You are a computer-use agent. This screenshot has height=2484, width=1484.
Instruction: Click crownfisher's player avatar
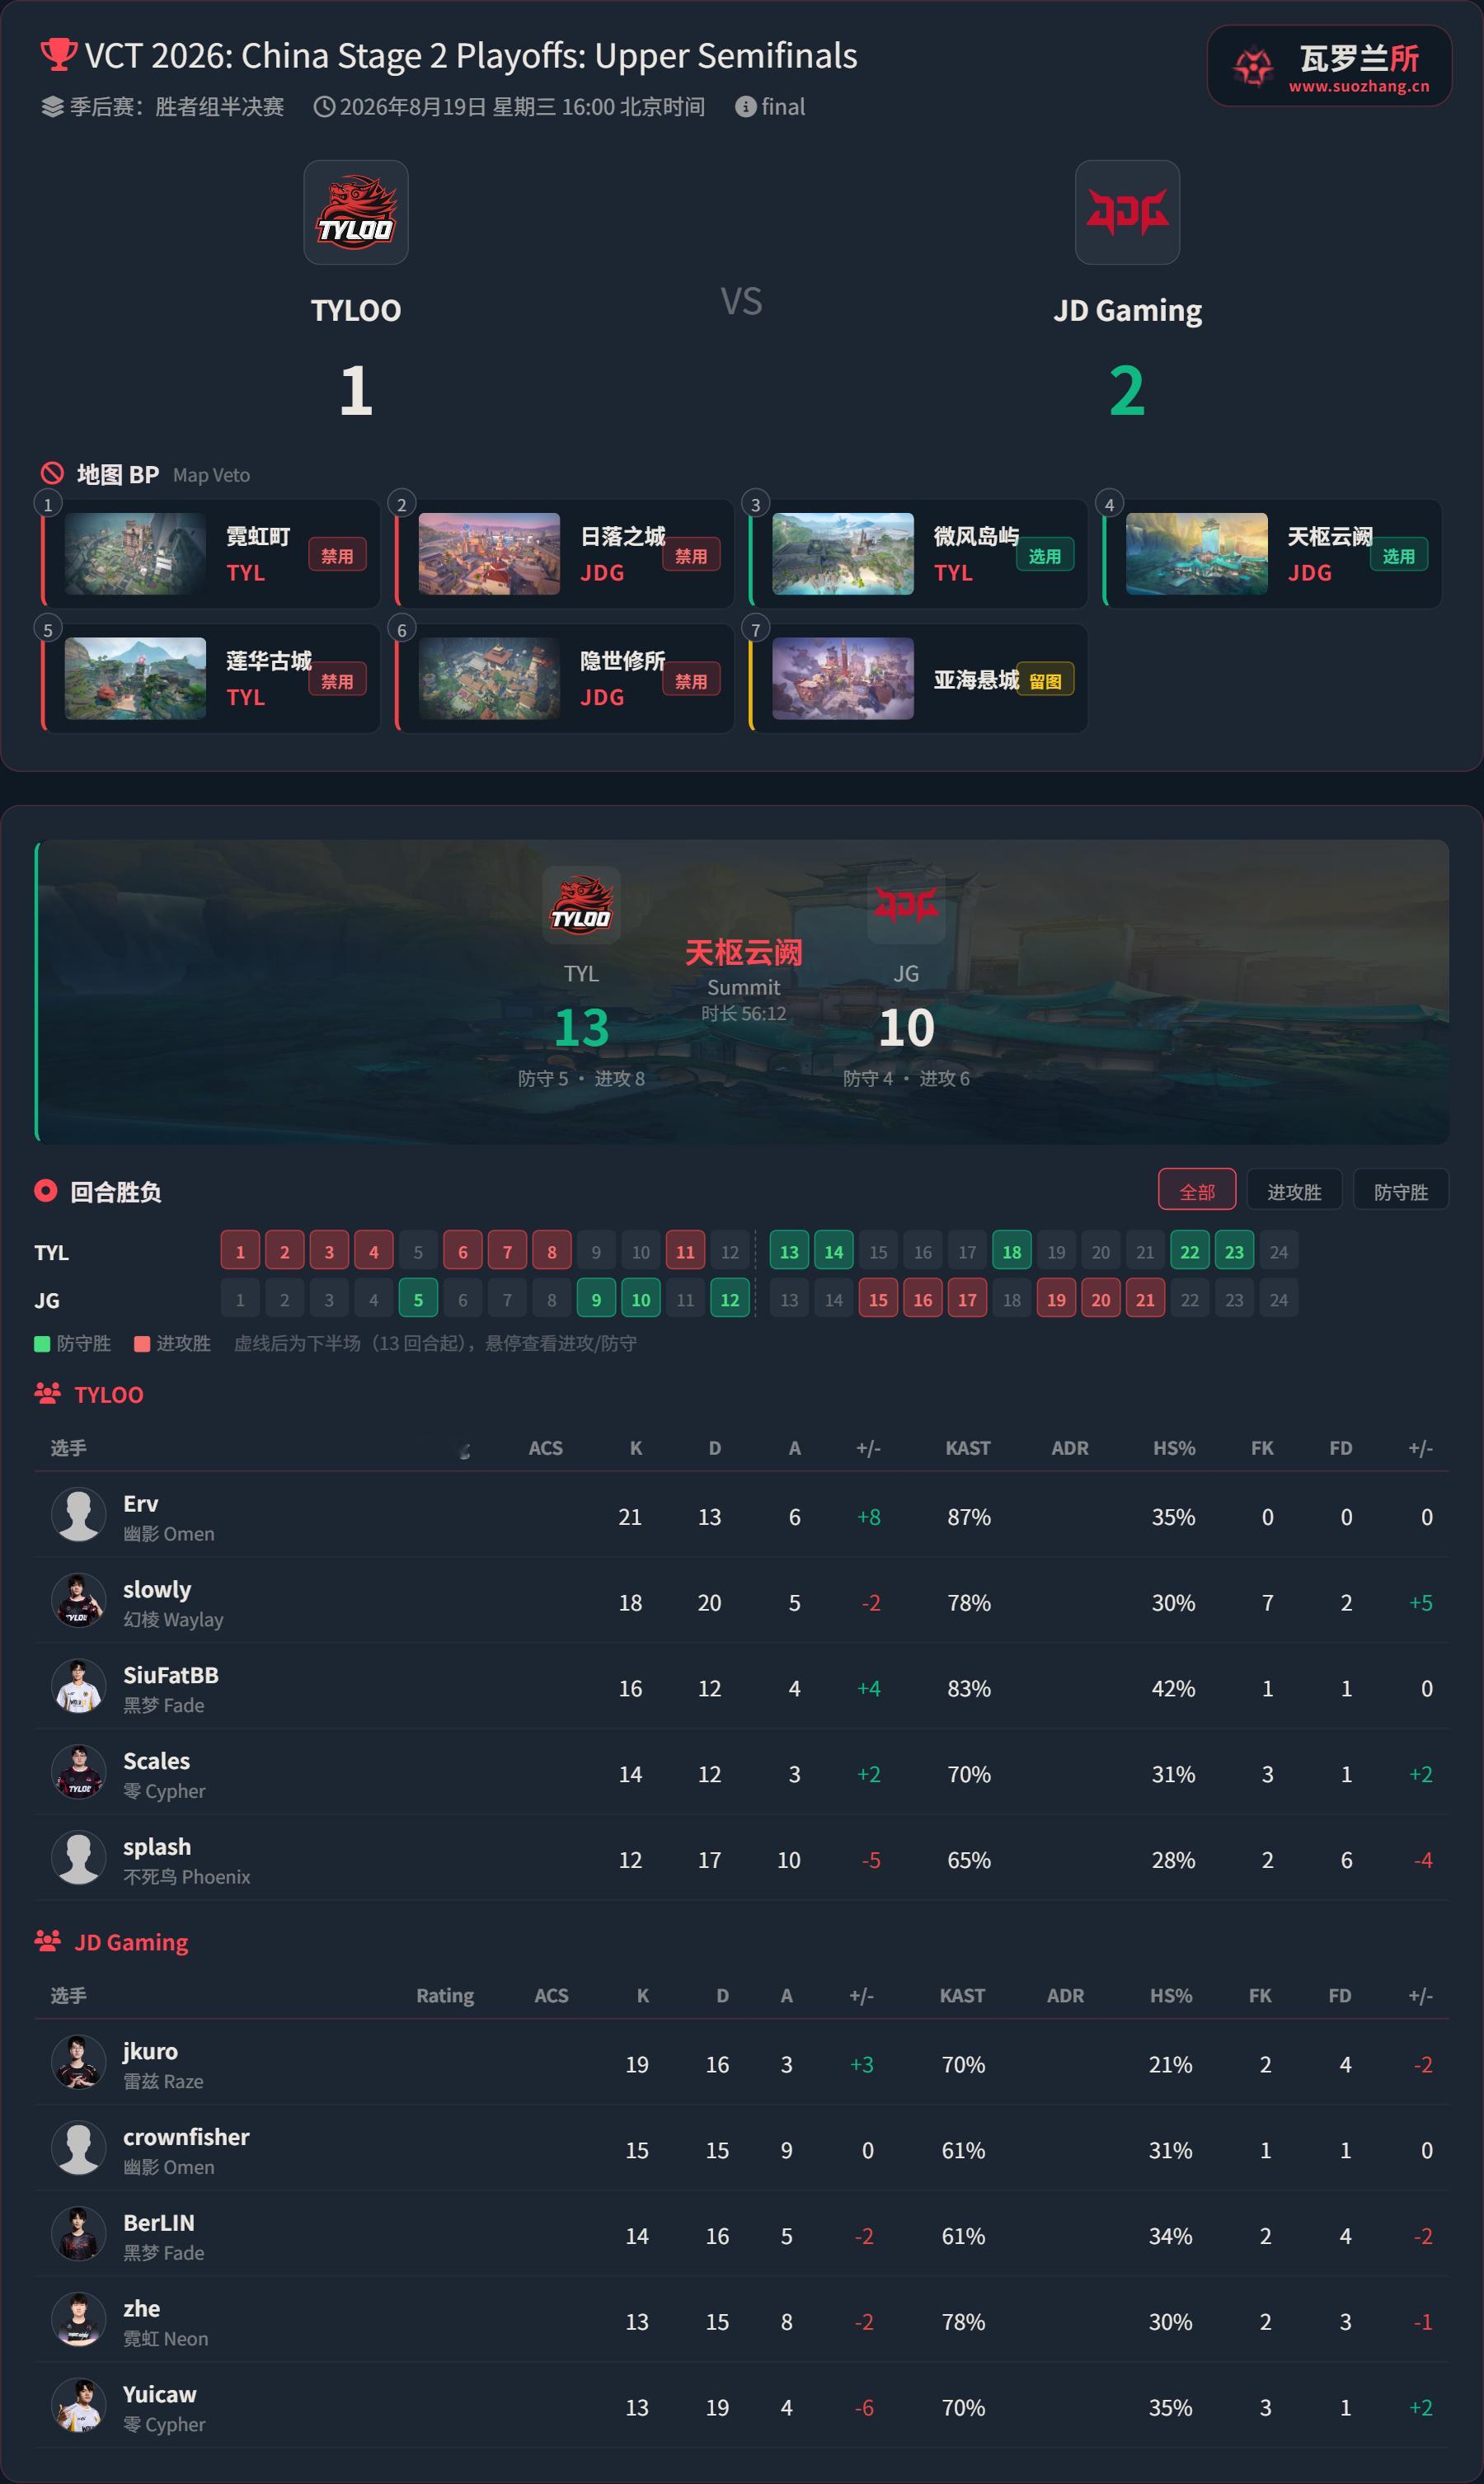[79, 2149]
